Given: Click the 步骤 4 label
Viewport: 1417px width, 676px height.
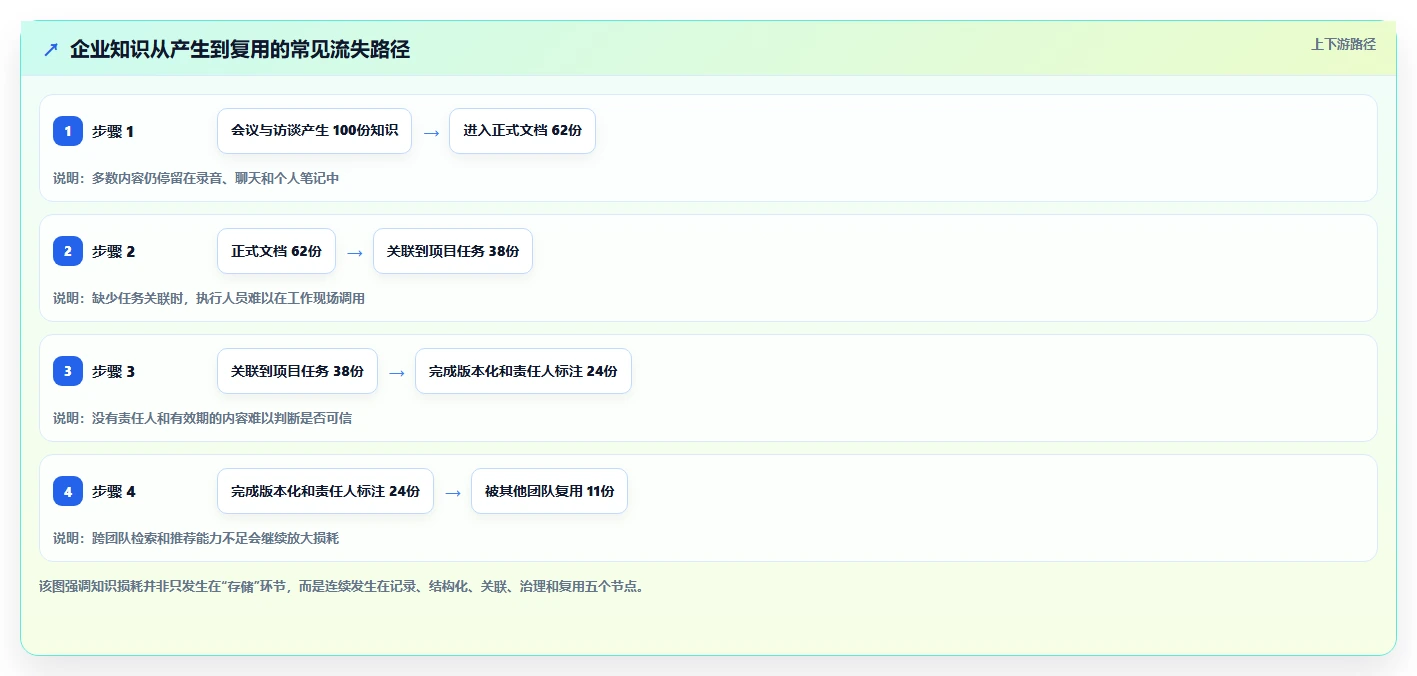Looking at the screenshot, I should point(113,491).
